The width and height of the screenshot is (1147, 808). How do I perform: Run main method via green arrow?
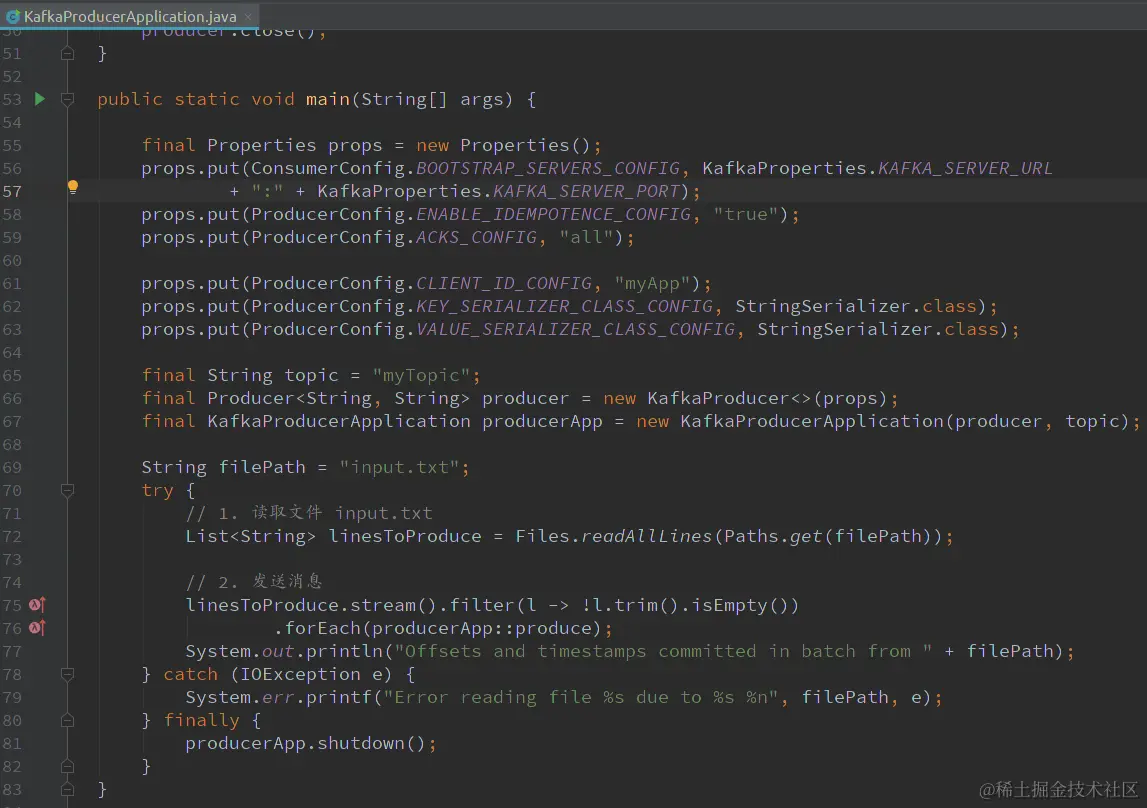pyautogui.click(x=40, y=99)
